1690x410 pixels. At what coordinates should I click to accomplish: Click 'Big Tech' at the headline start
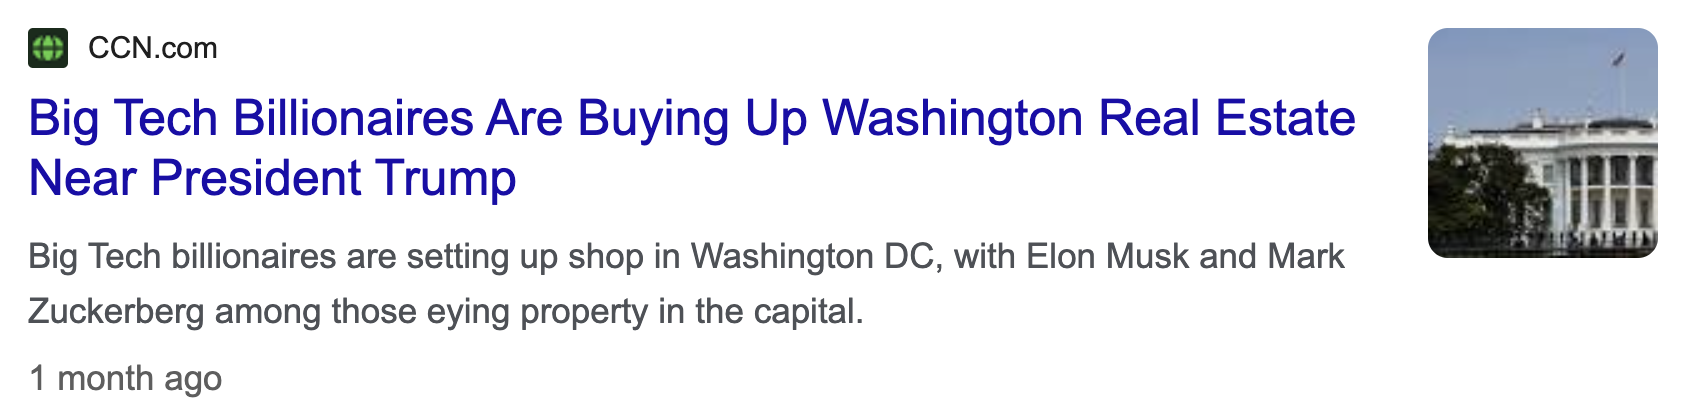click(123, 119)
